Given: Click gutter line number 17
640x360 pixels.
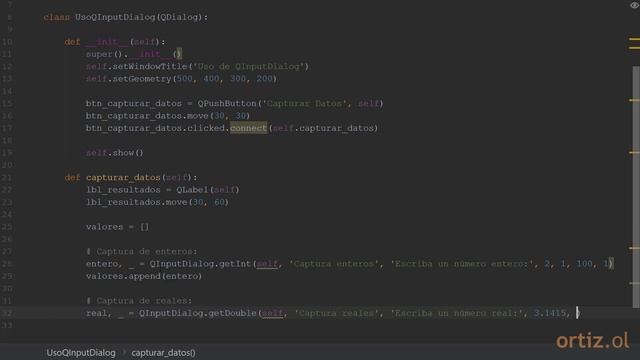Looking at the screenshot, I should pyautogui.click(x=7, y=128).
